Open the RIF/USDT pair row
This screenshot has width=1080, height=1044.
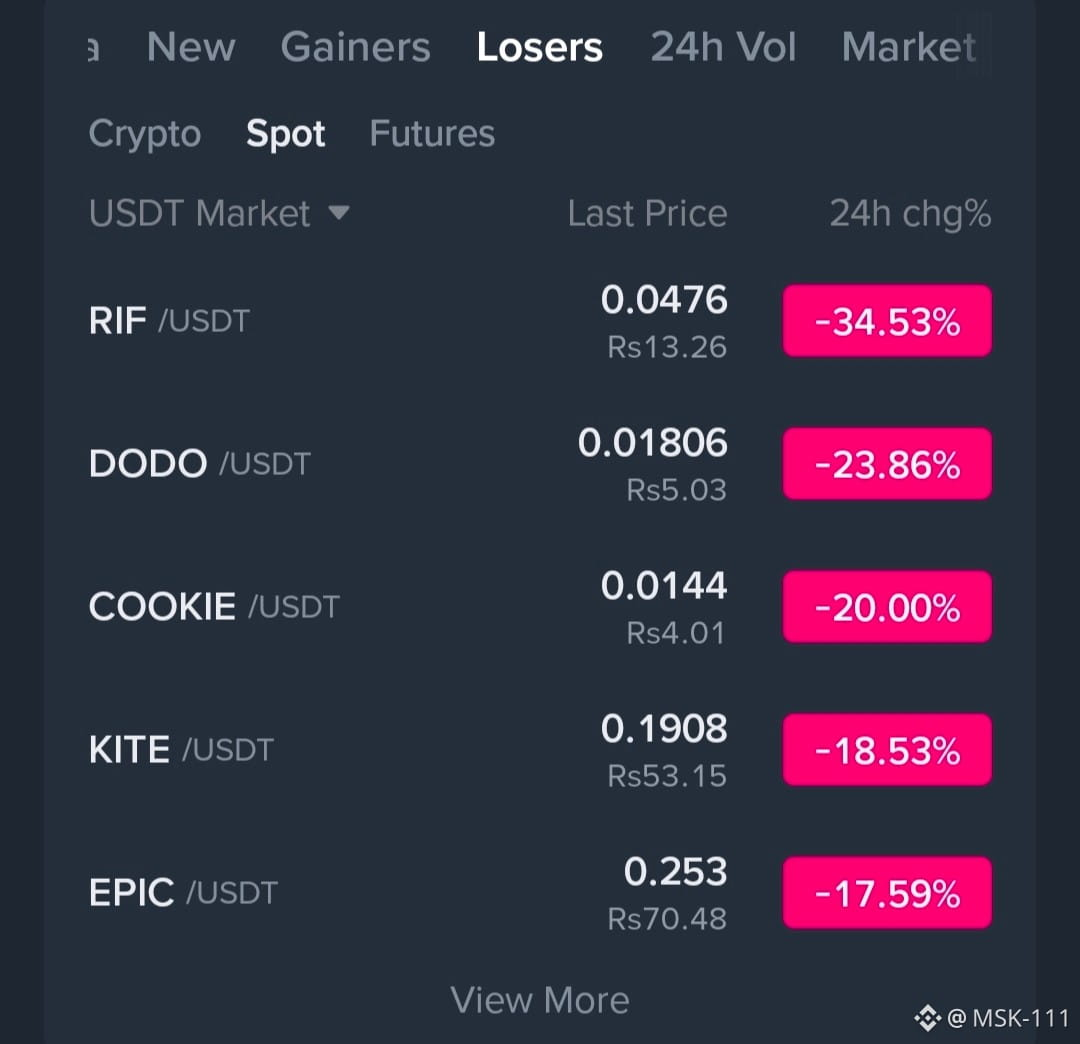coord(540,321)
